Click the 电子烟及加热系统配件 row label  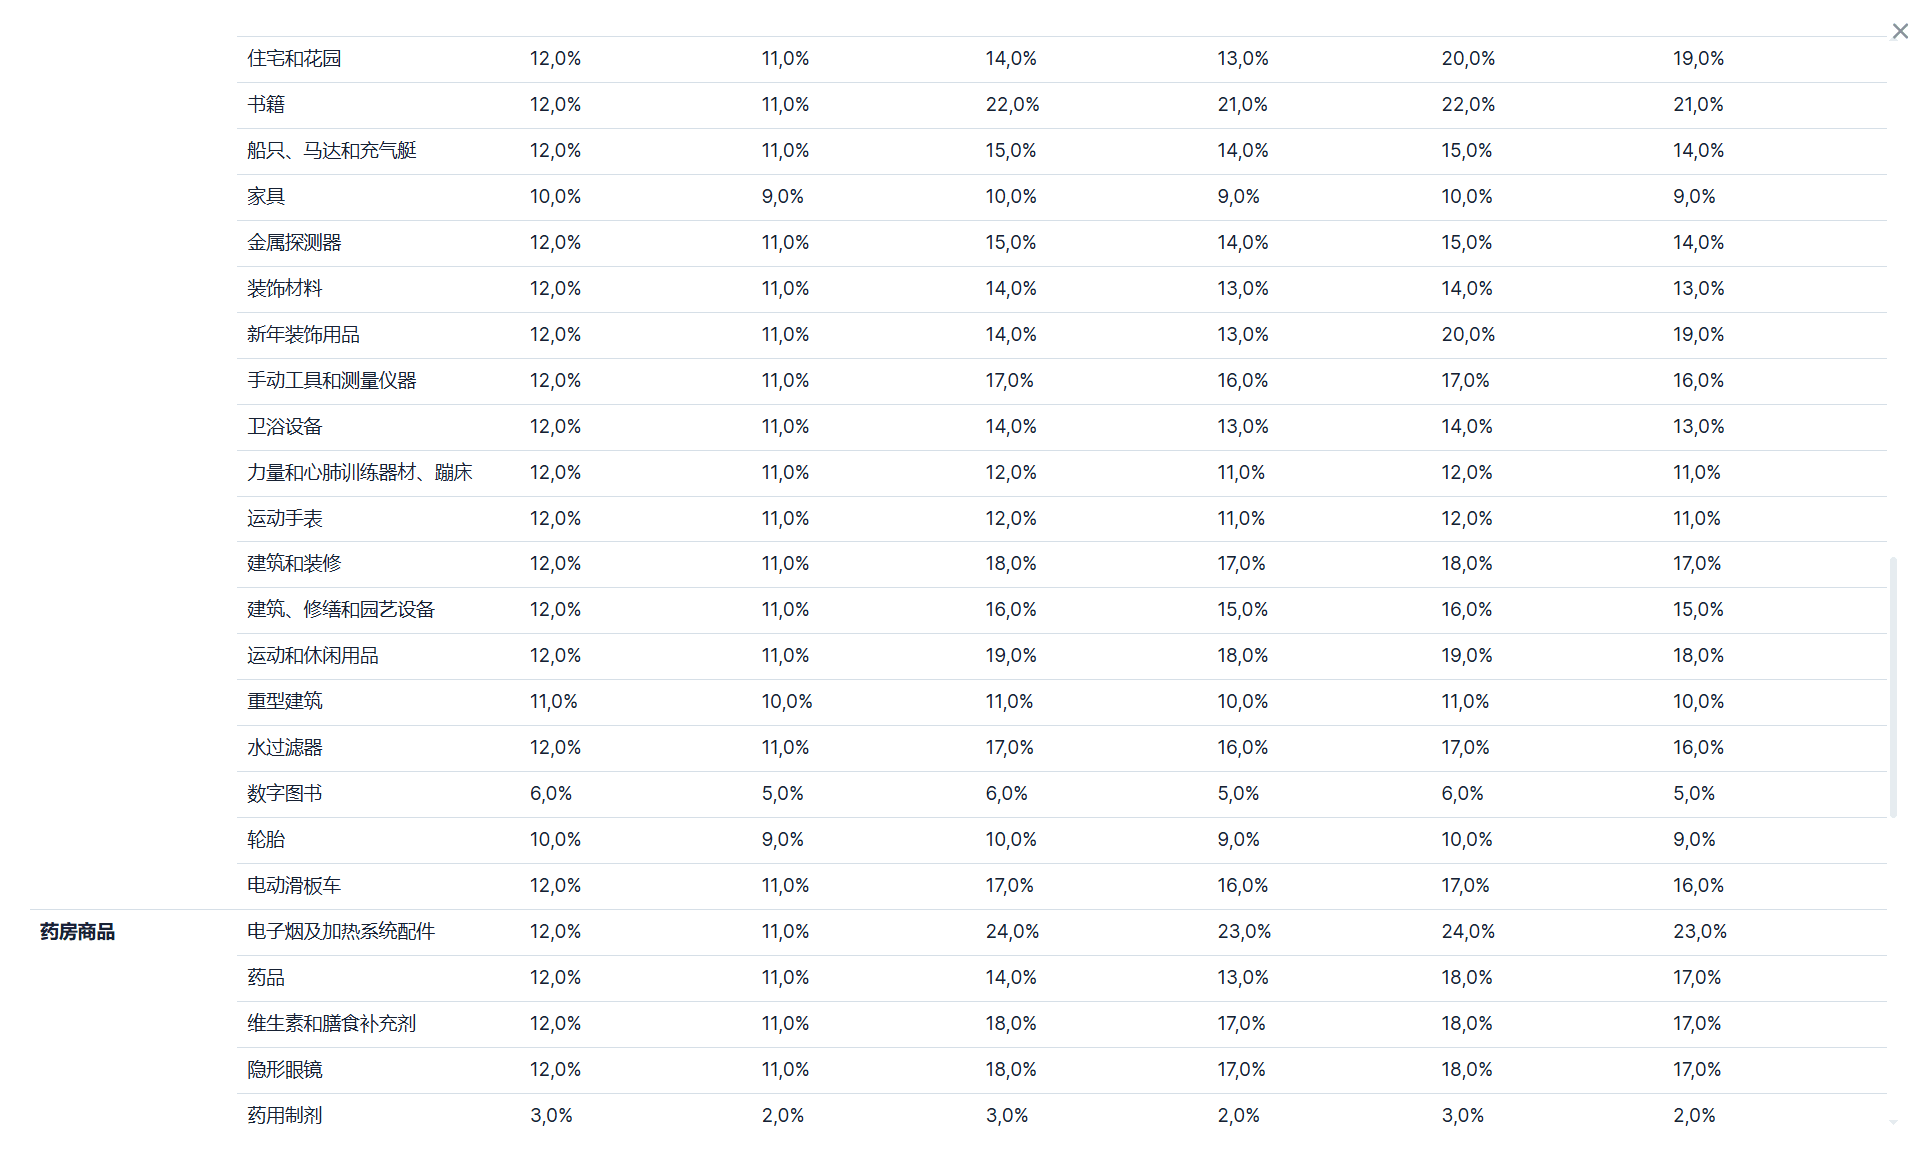coord(340,932)
